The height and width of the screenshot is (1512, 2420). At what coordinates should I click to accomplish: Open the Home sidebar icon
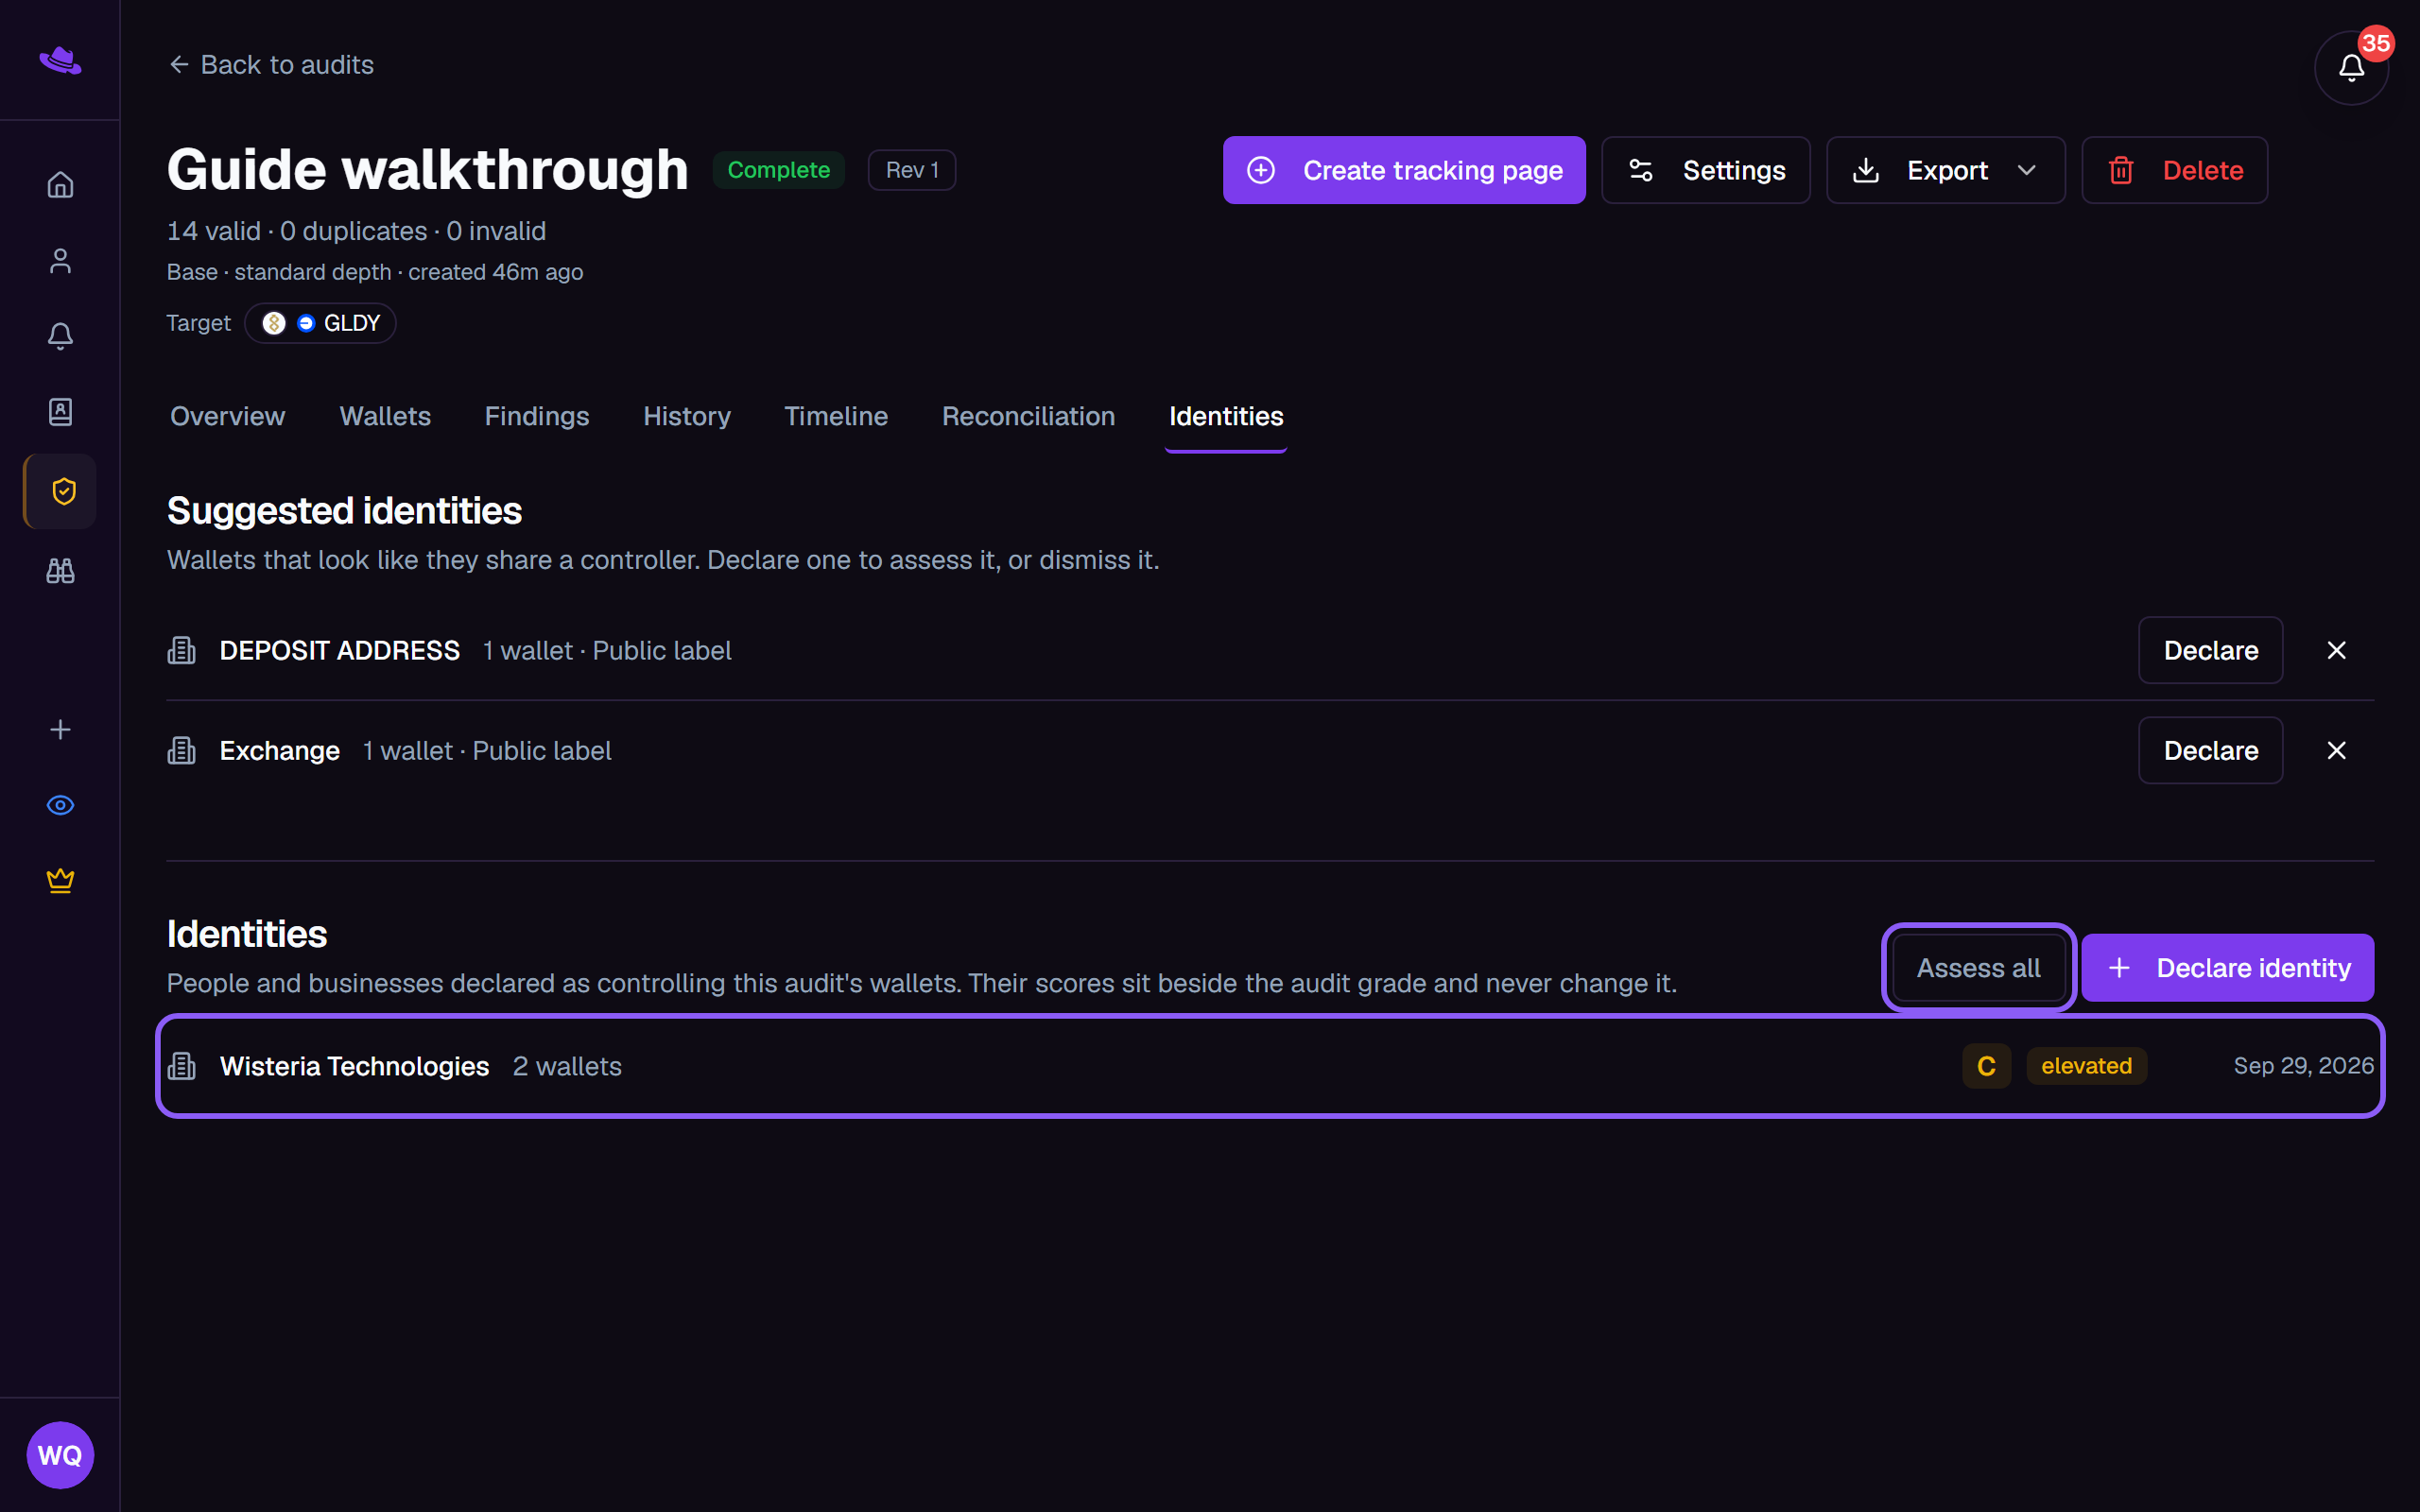click(x=60, y=185)
